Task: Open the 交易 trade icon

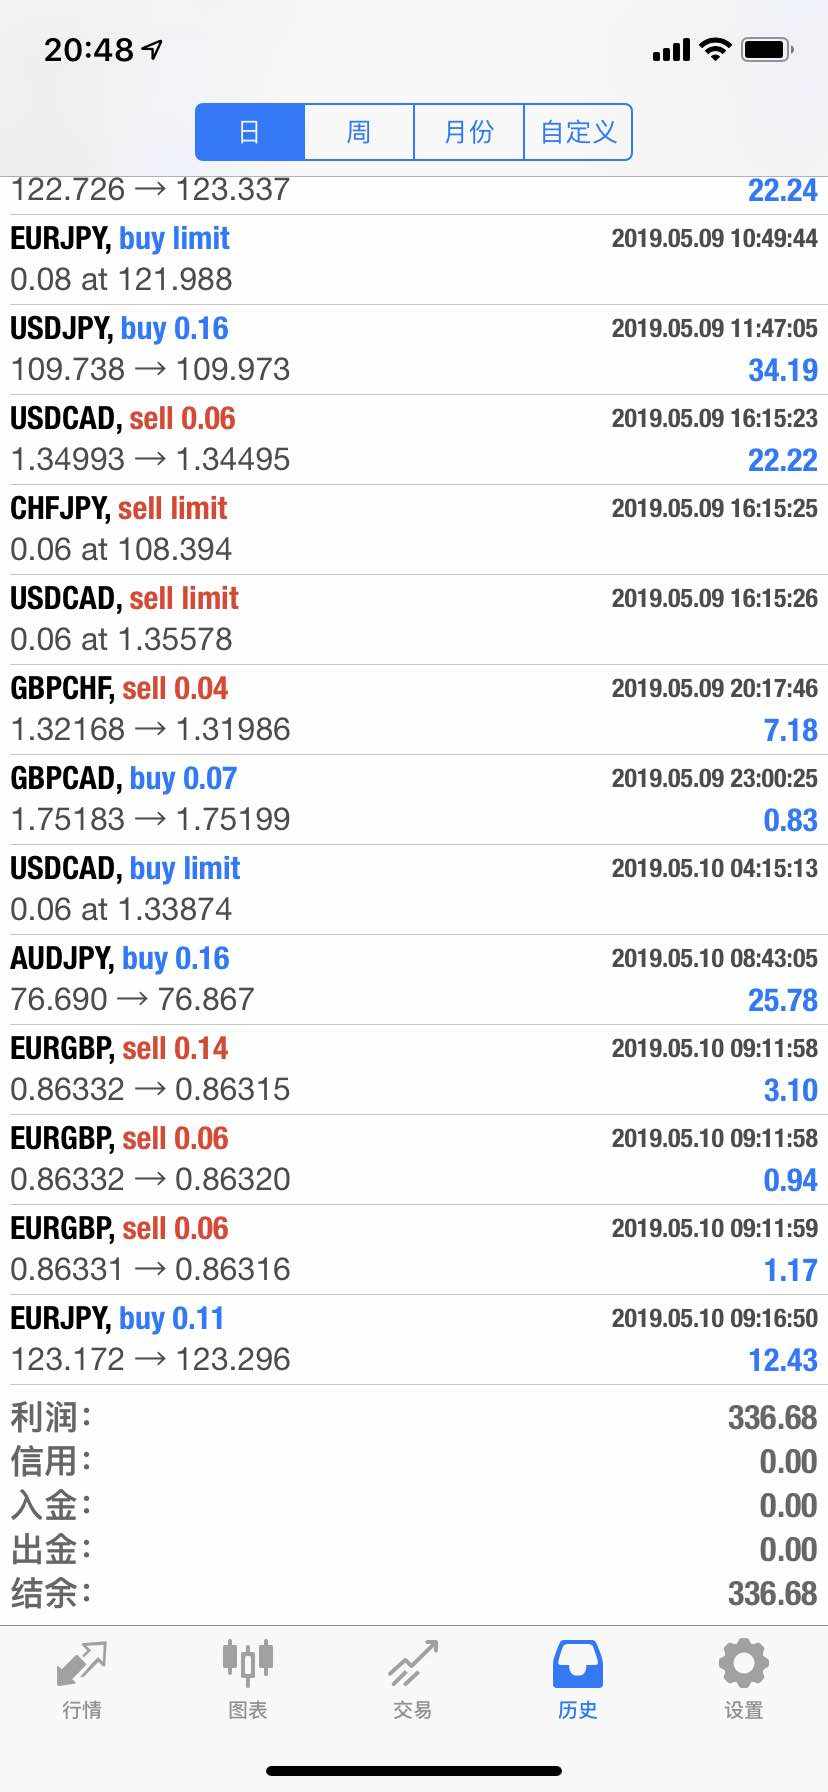Action: (412, 1665)
